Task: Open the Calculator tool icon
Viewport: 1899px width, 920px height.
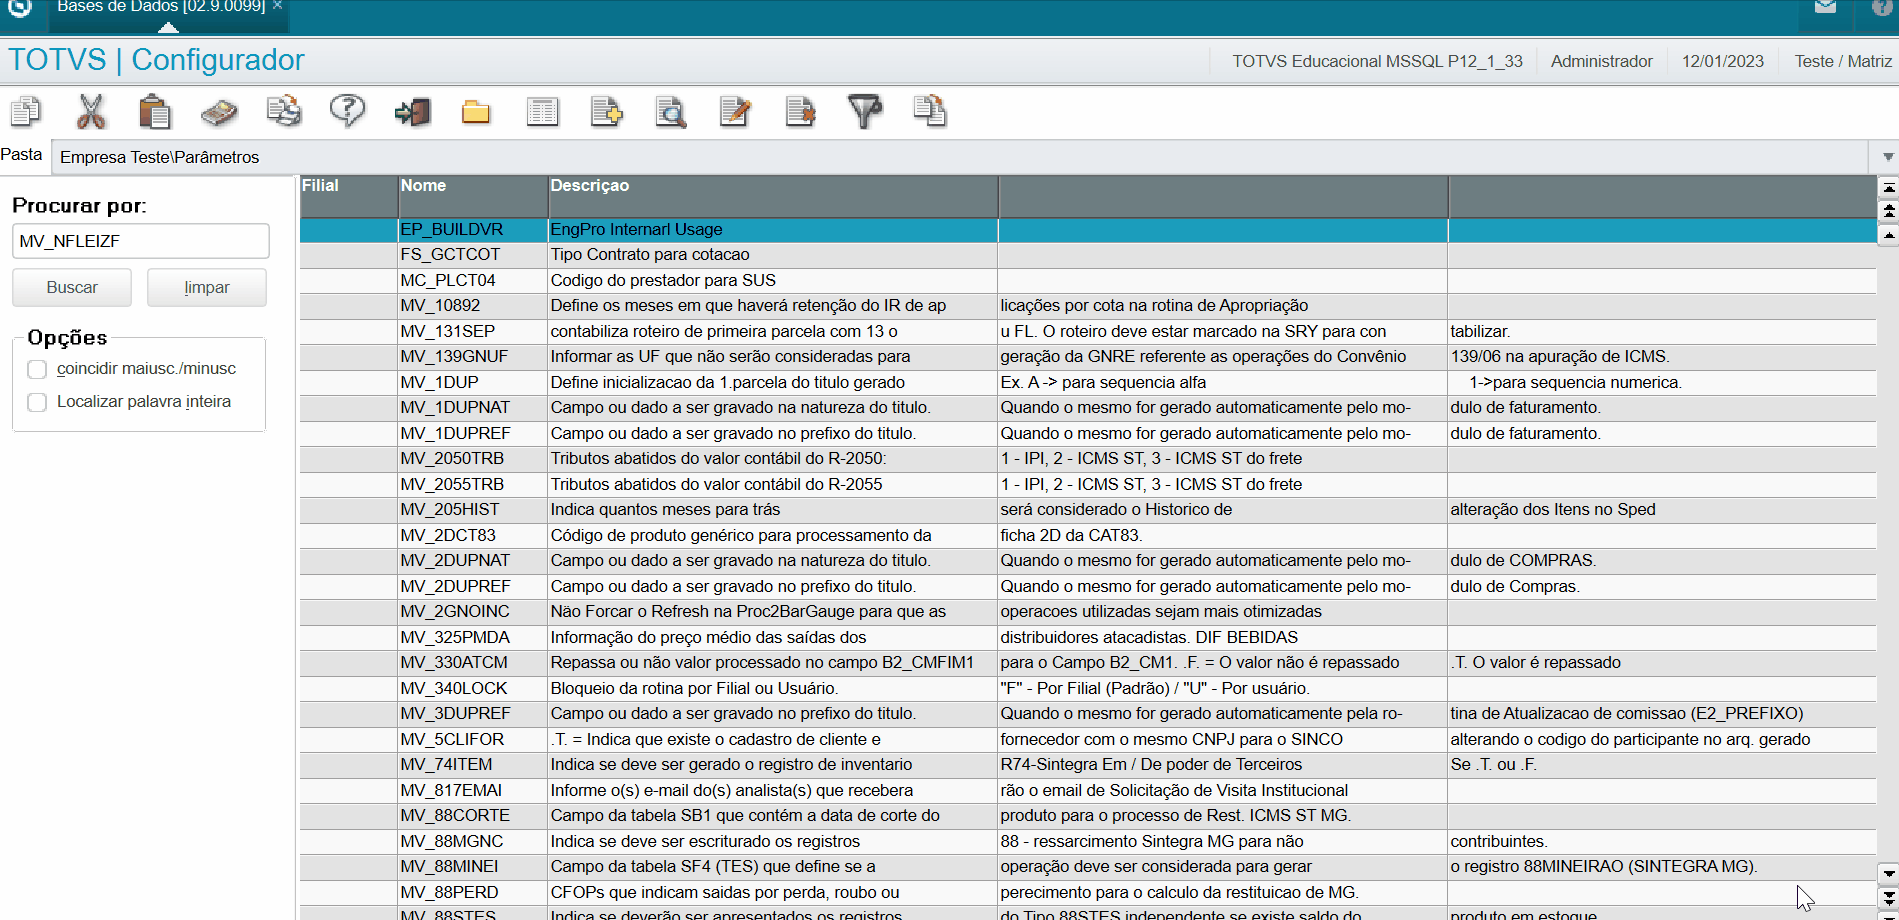Action: (x=219, y=111)
